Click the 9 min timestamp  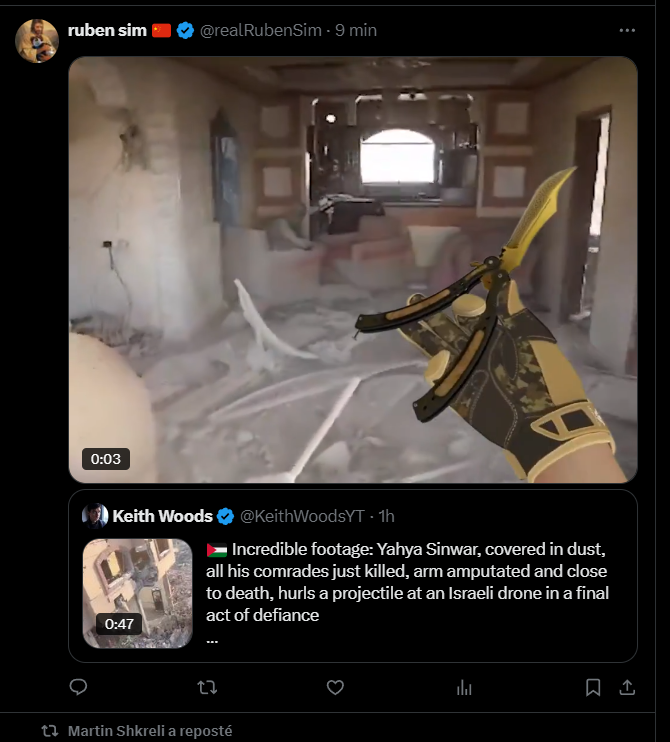356,30
